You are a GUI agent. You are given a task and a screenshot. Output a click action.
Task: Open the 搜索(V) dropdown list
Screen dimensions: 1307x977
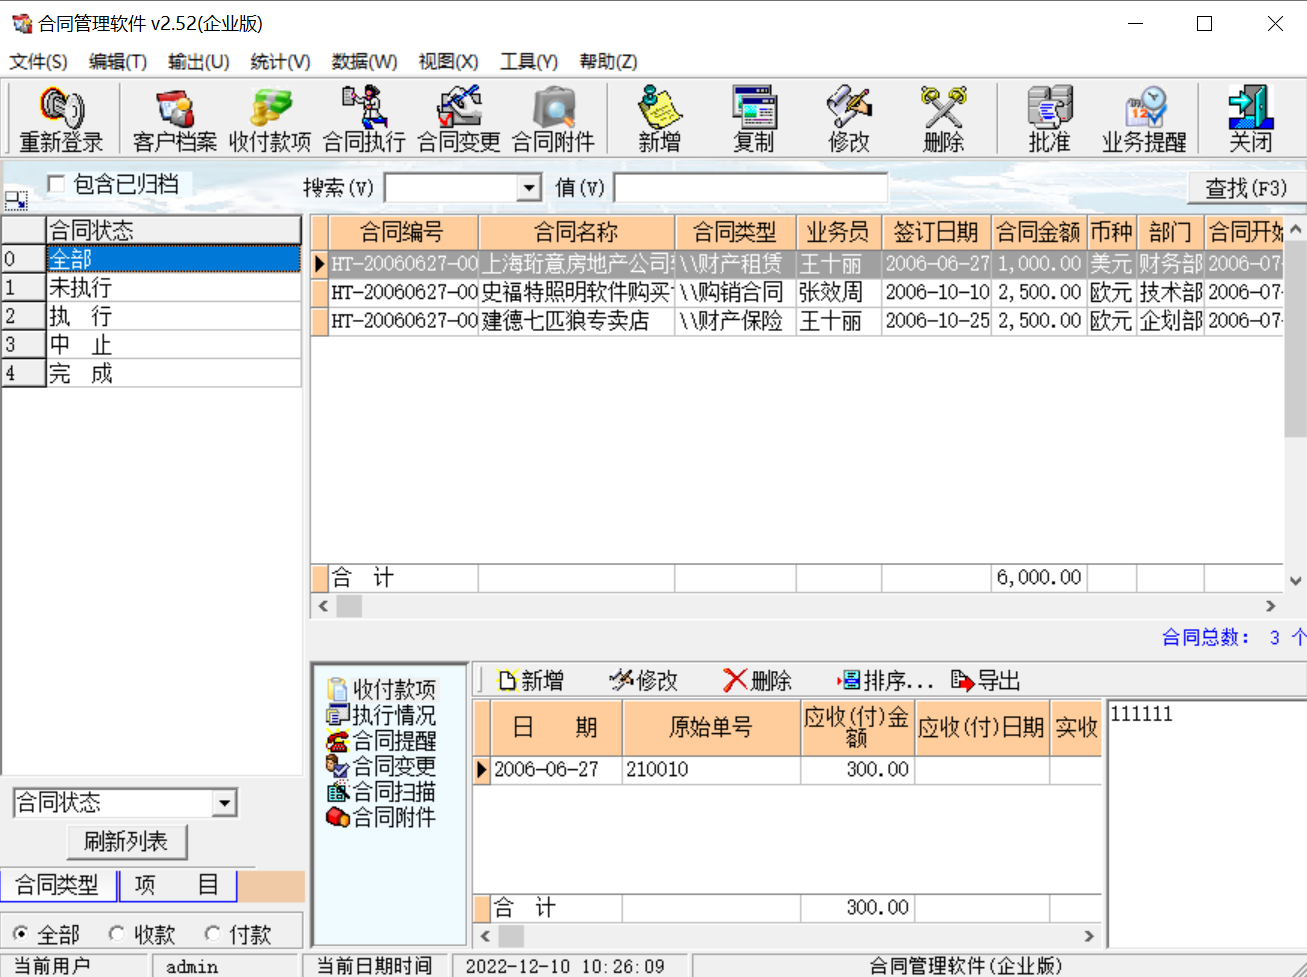[529, 187]
